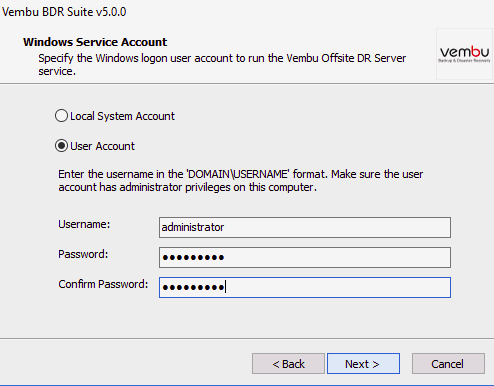Click the DOMAIN\USERNAME format instruction text

[241, 181]
